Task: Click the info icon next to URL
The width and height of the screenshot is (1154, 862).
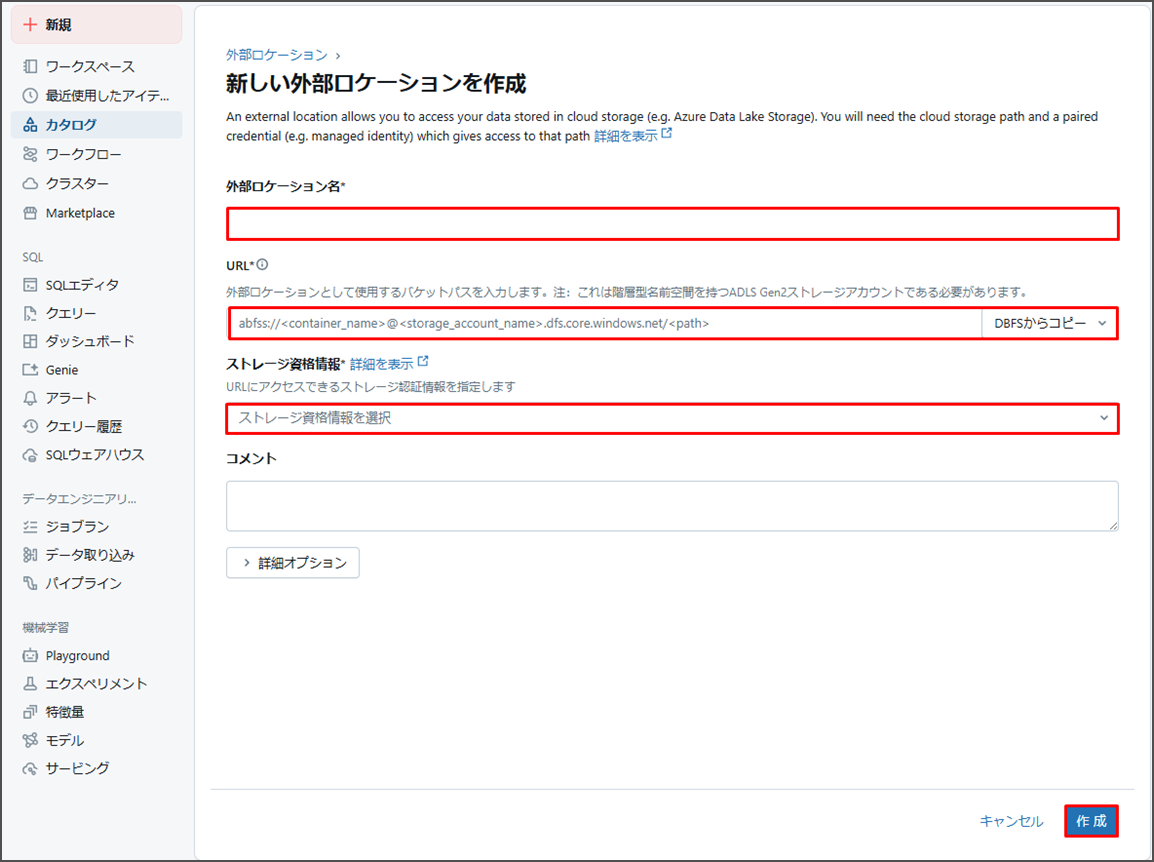Action: click(x=263, y=264)
